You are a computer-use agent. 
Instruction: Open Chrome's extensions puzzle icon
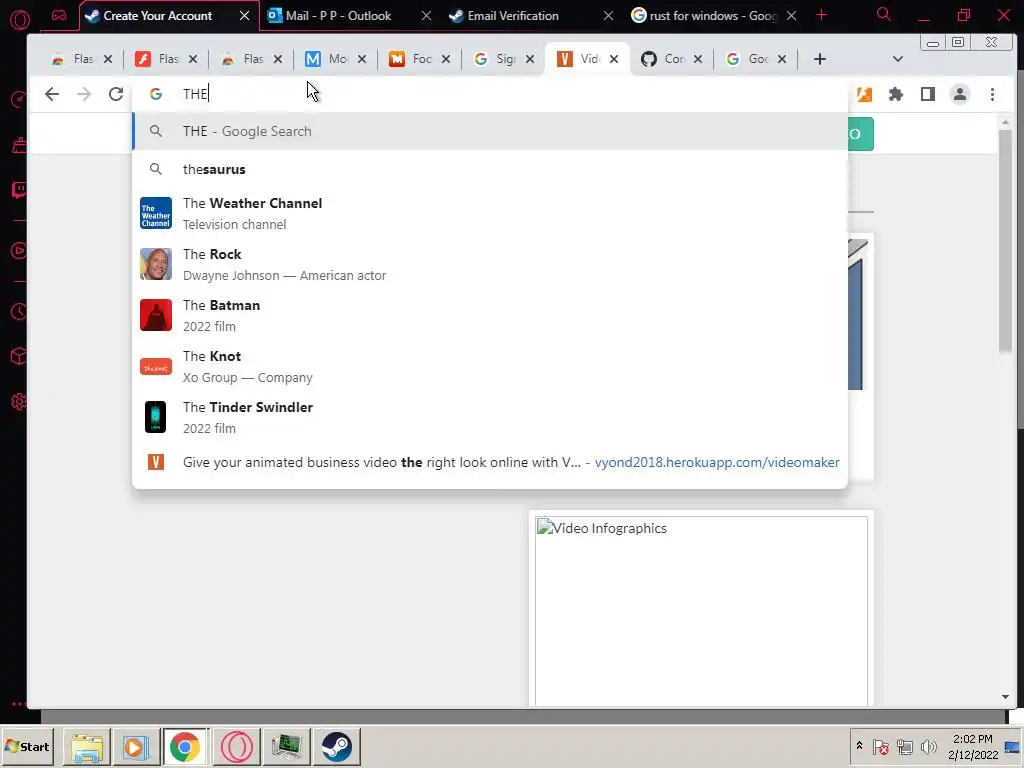[895, 94]
